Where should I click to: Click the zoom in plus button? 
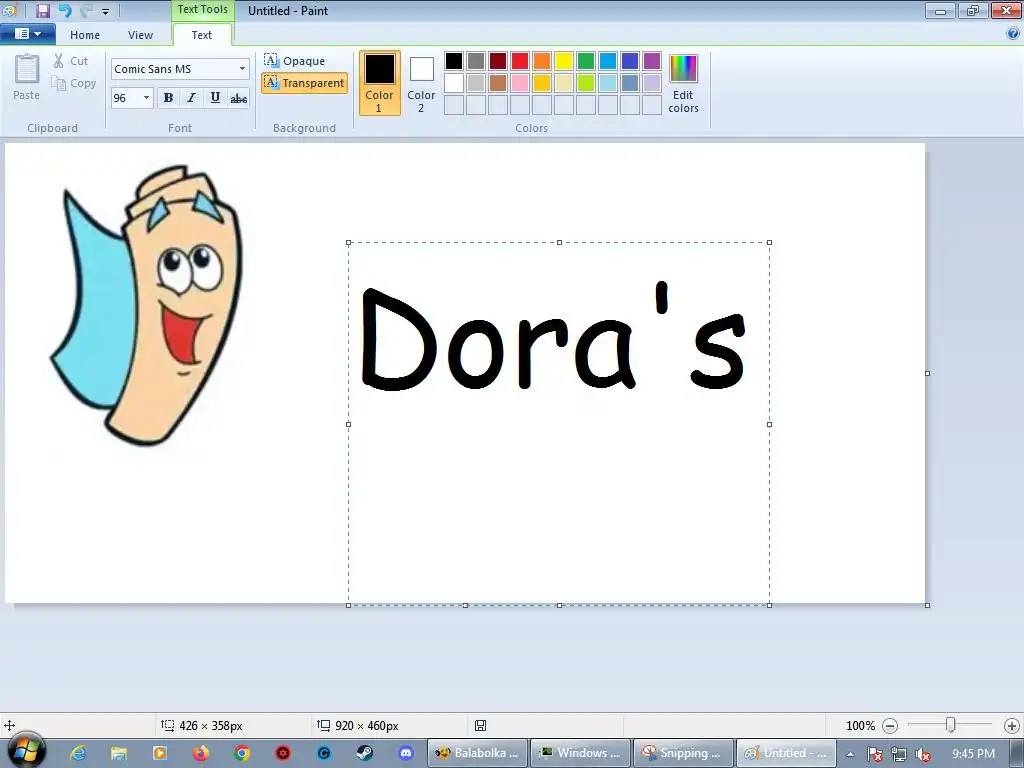tap(1012, 726)
